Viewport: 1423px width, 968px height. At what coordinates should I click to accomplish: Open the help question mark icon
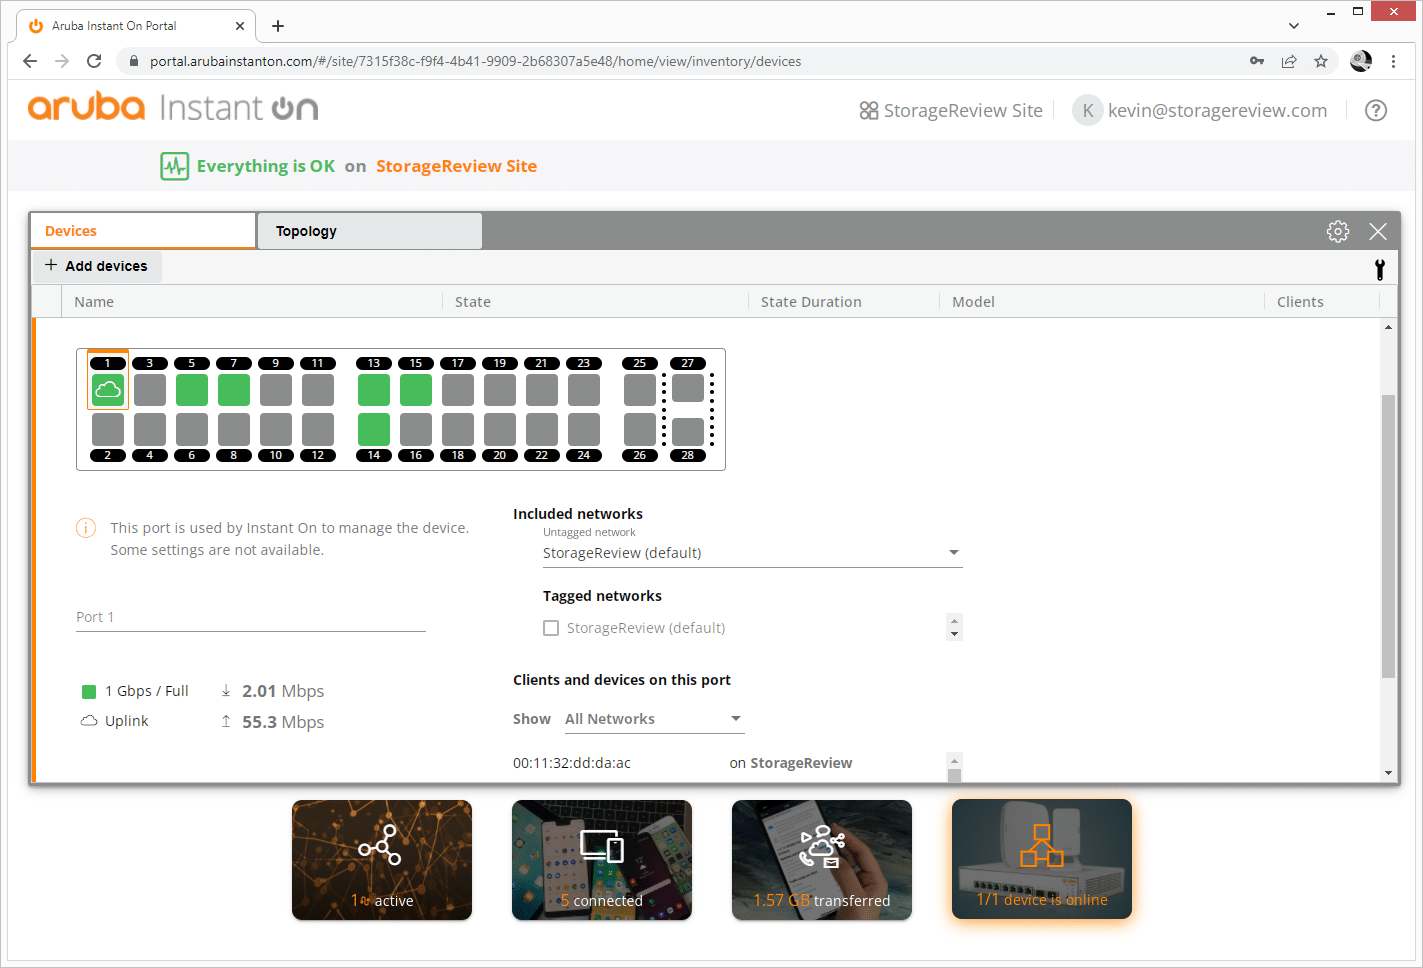(1376, 111)
